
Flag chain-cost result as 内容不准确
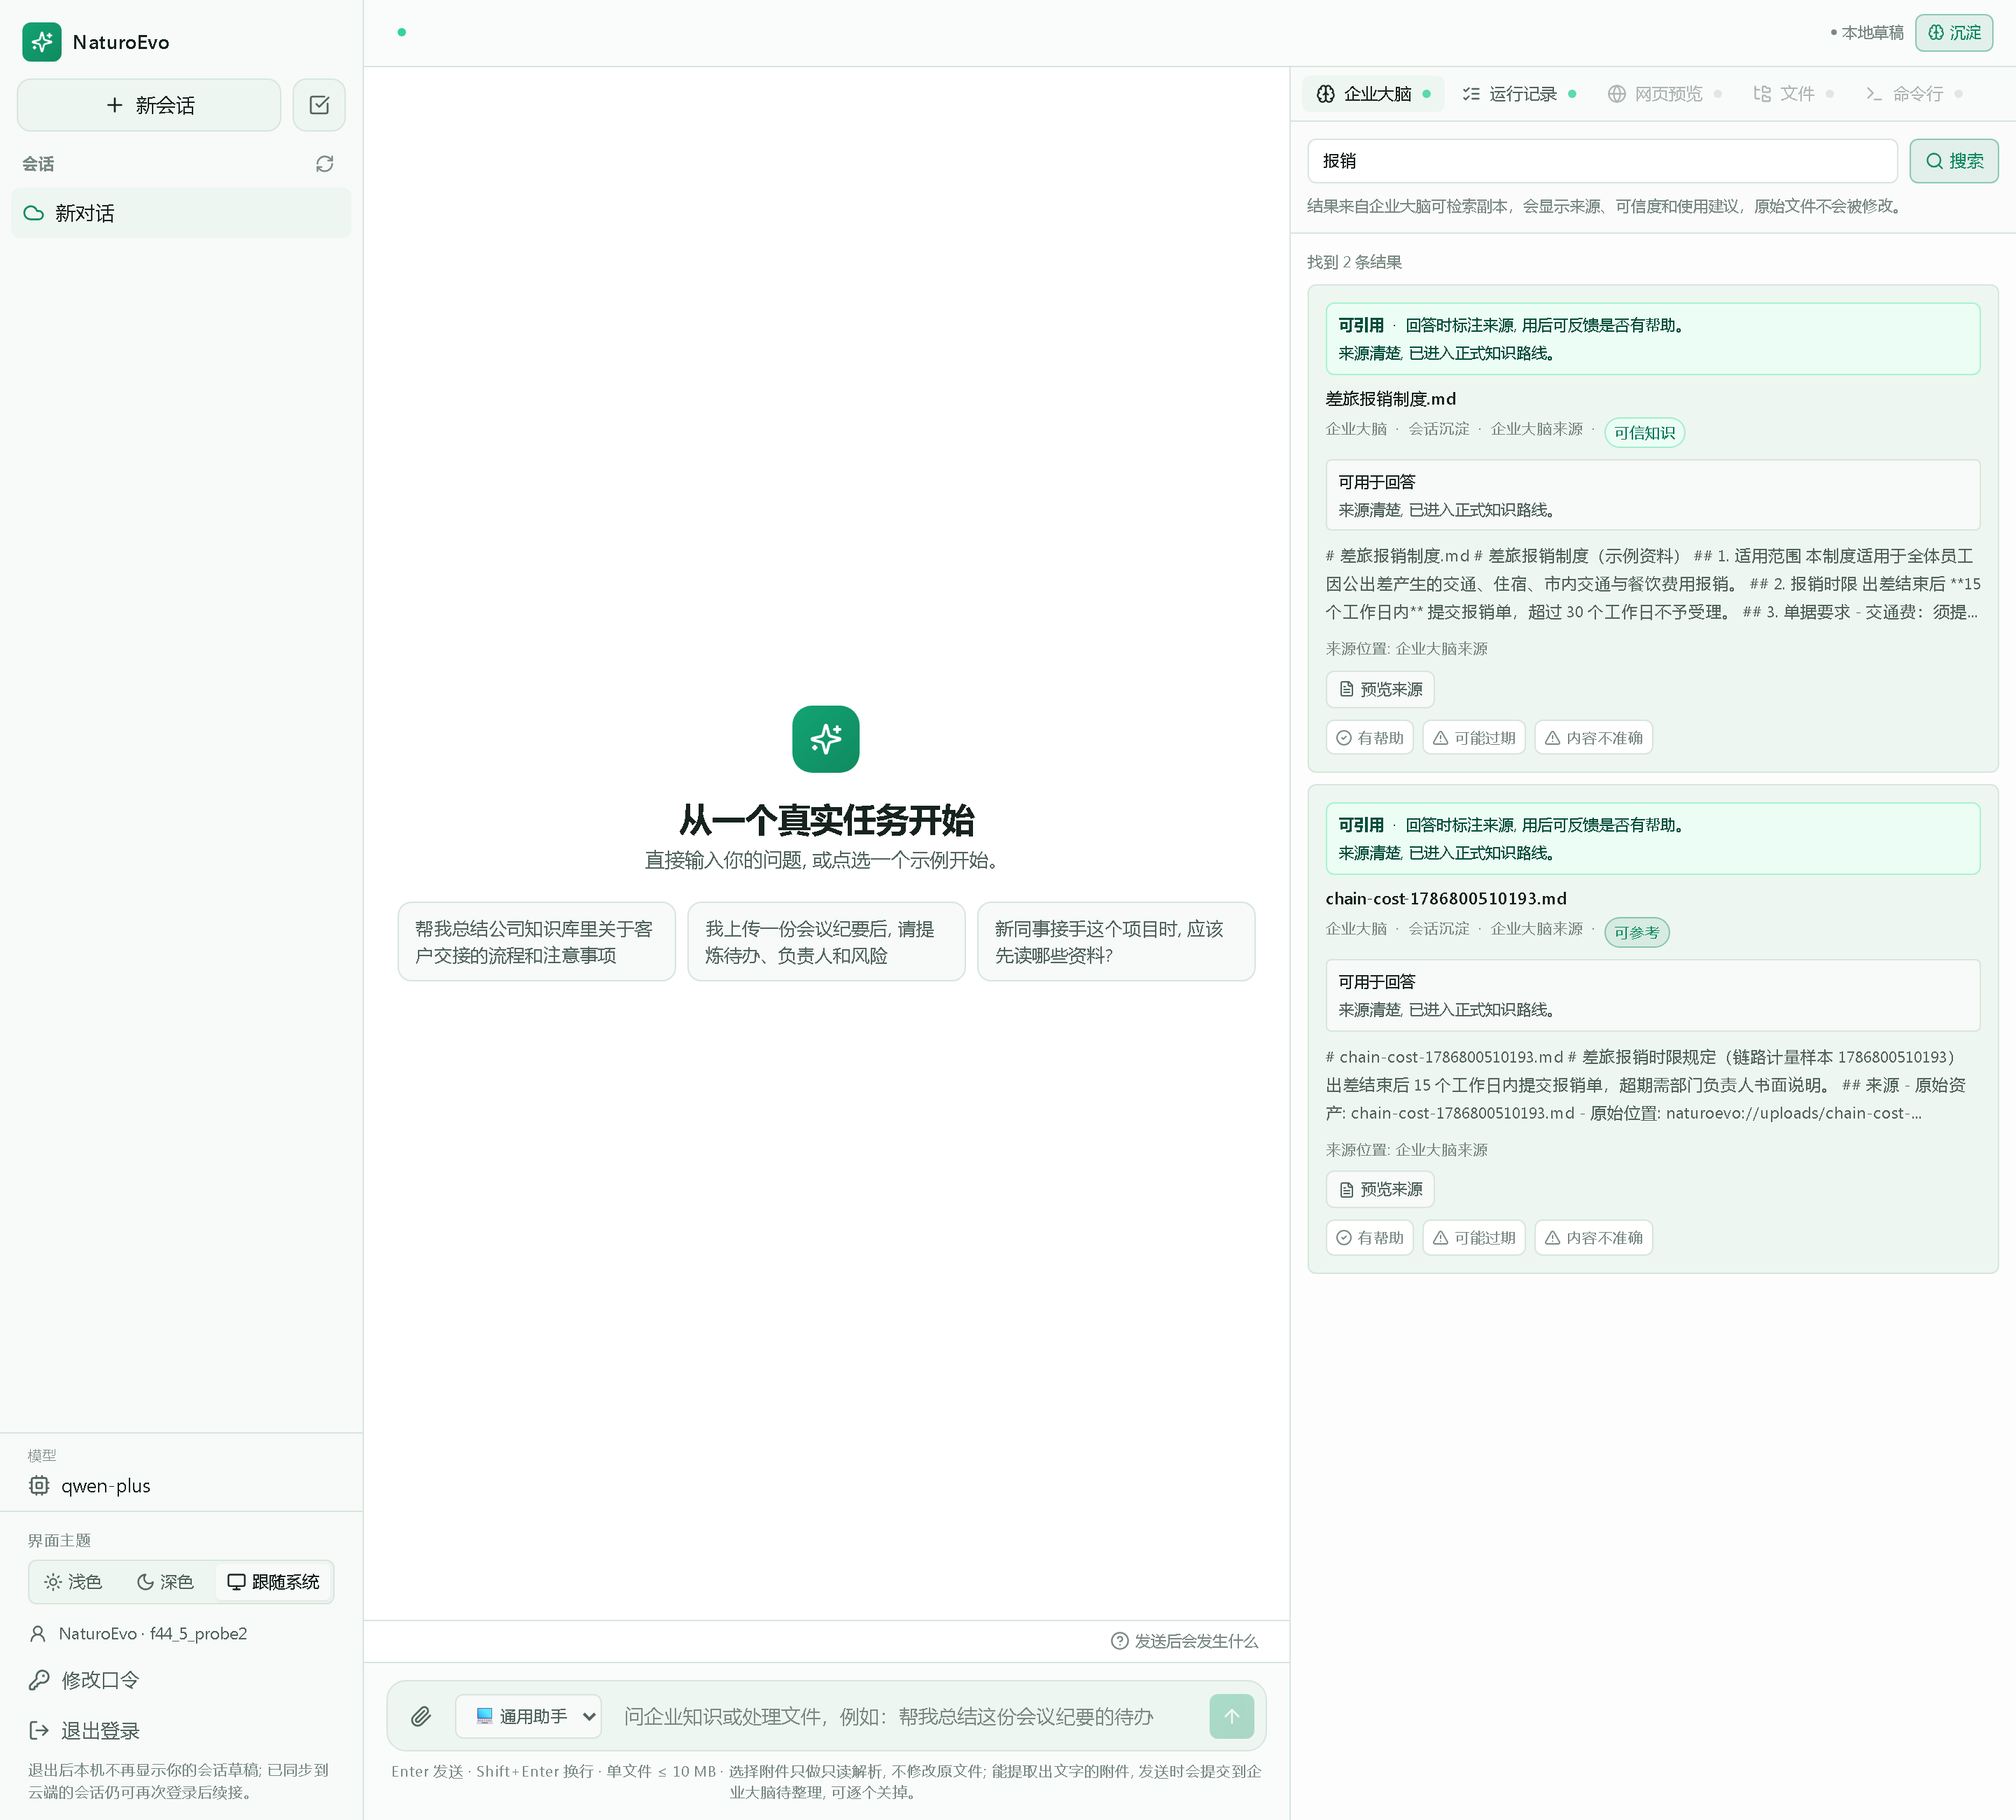[1594, 1238]
